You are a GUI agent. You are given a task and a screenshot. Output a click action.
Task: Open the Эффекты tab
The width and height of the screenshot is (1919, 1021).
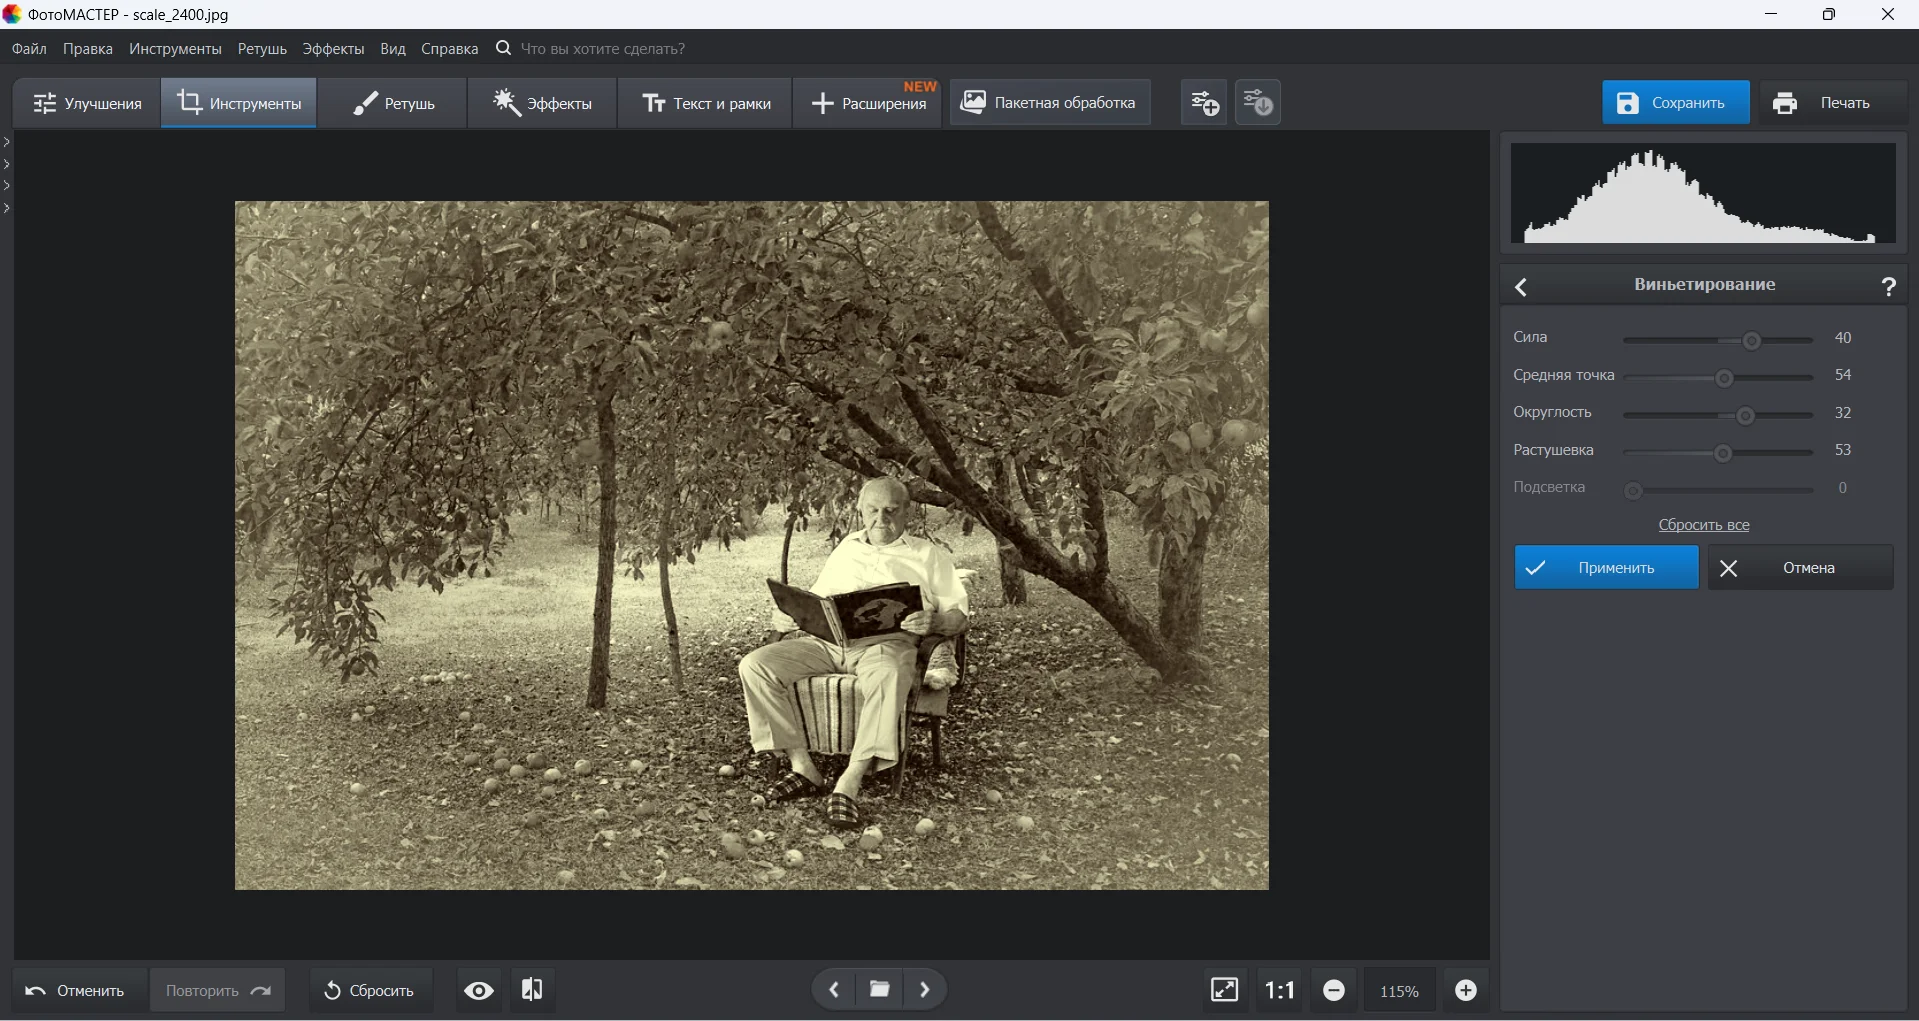542,103
